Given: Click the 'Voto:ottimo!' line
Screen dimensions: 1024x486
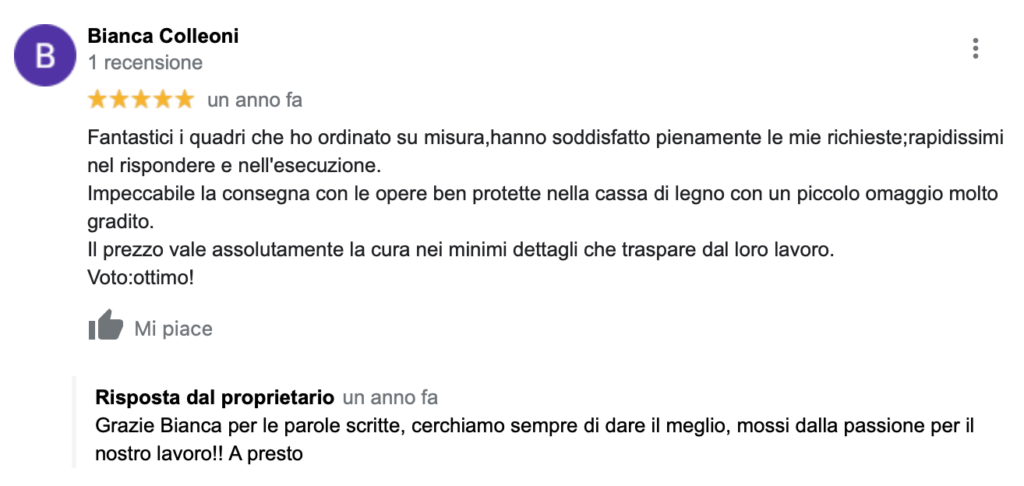Looking at the screenshot, I should click(140, 278).
